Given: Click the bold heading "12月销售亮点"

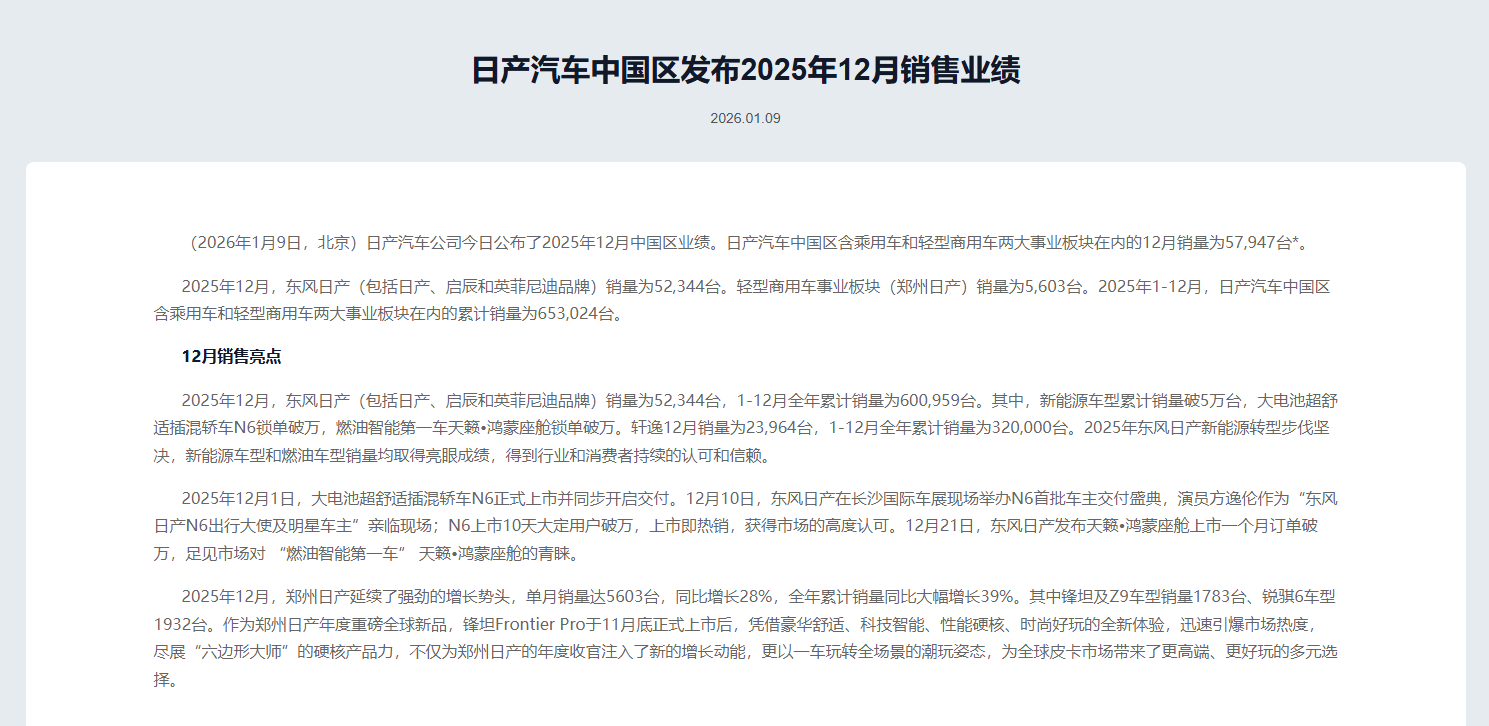Looking at the screenshot, I should pos(231,357).
